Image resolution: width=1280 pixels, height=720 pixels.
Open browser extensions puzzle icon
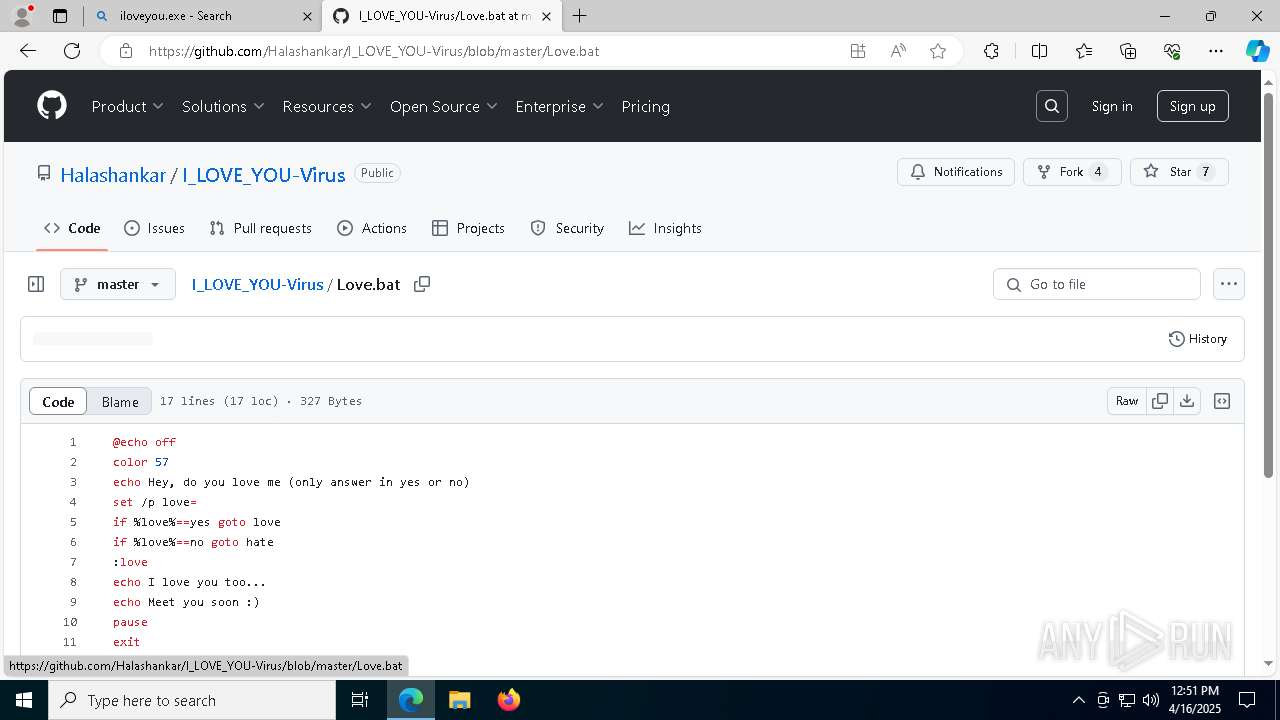click(991, 51)
